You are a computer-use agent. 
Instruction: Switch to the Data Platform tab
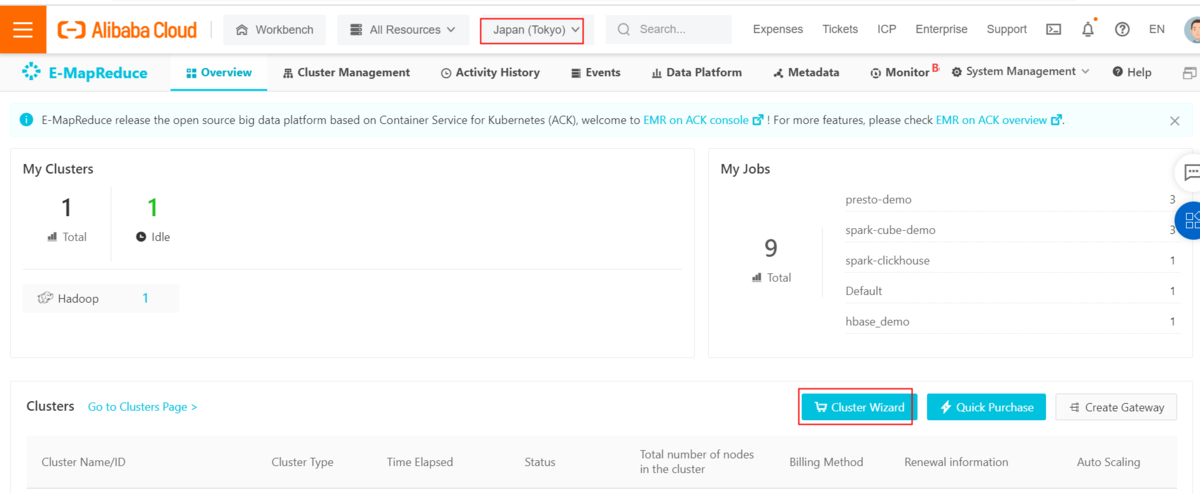697,73
